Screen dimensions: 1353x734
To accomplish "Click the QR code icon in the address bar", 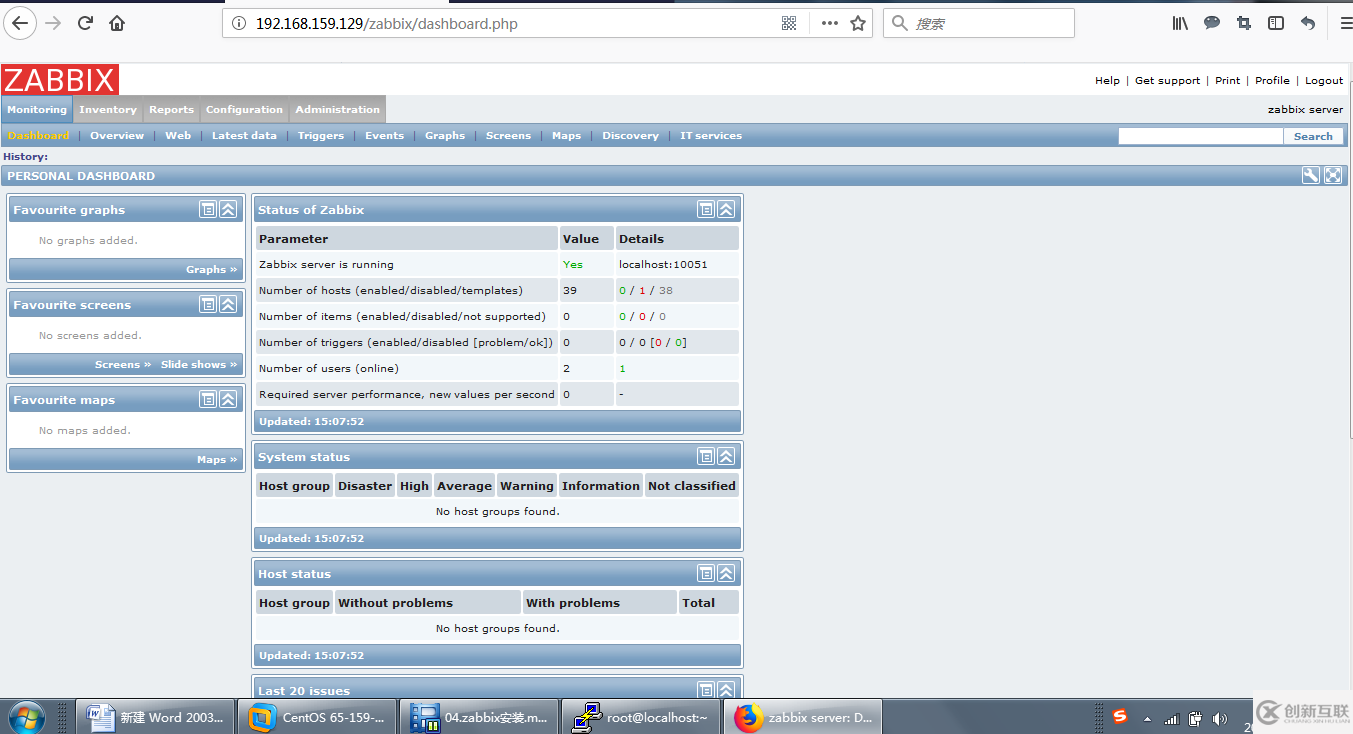I will pyautogui.click(x=789, y=23).
